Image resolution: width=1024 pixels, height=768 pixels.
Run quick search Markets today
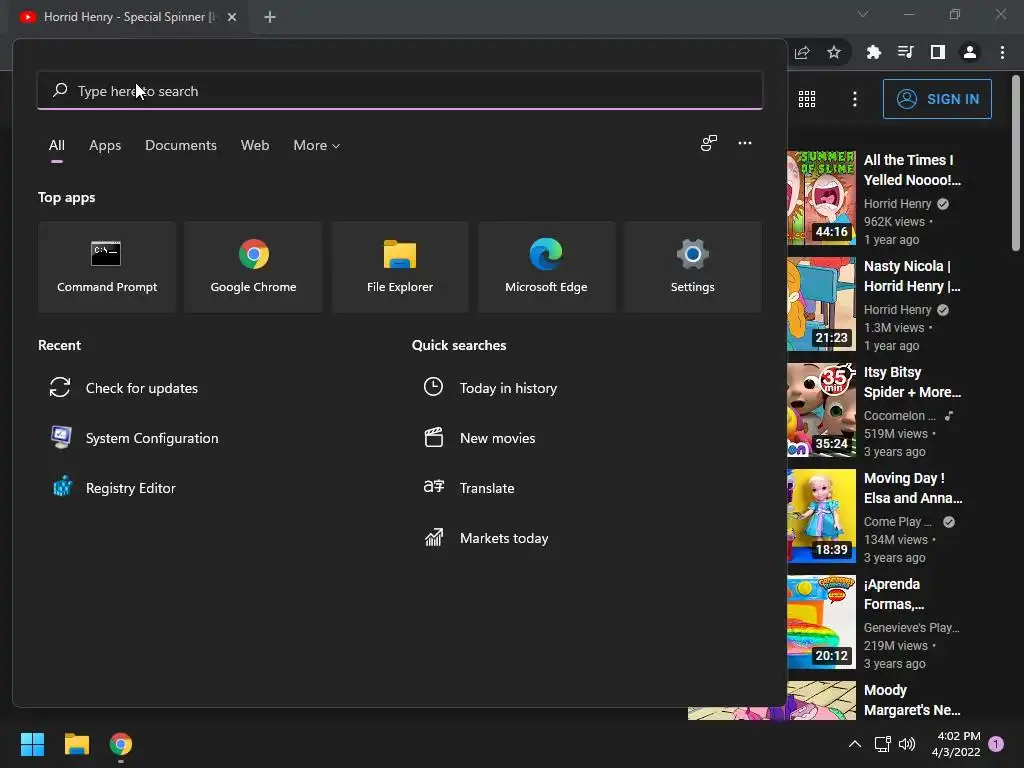tap(486, 538)
